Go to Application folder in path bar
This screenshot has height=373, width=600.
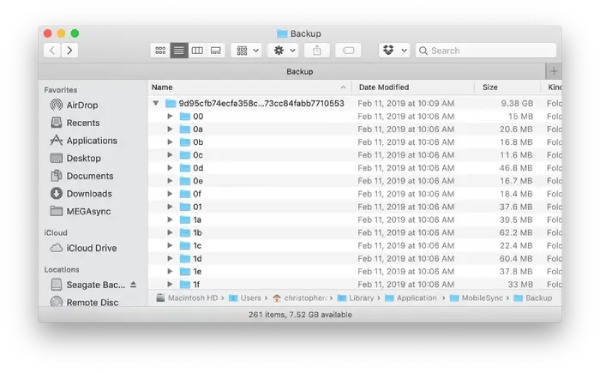411,298
